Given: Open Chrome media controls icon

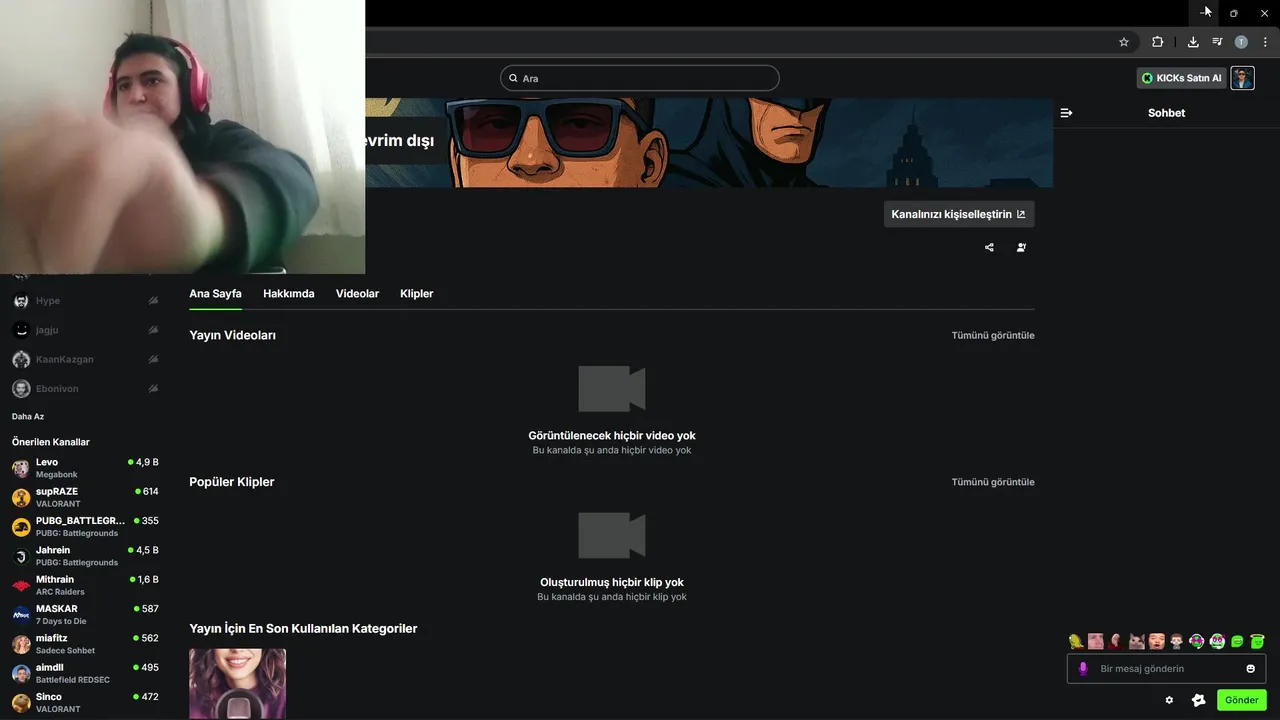Looking at the screenshot, I should coord(1217,42).
